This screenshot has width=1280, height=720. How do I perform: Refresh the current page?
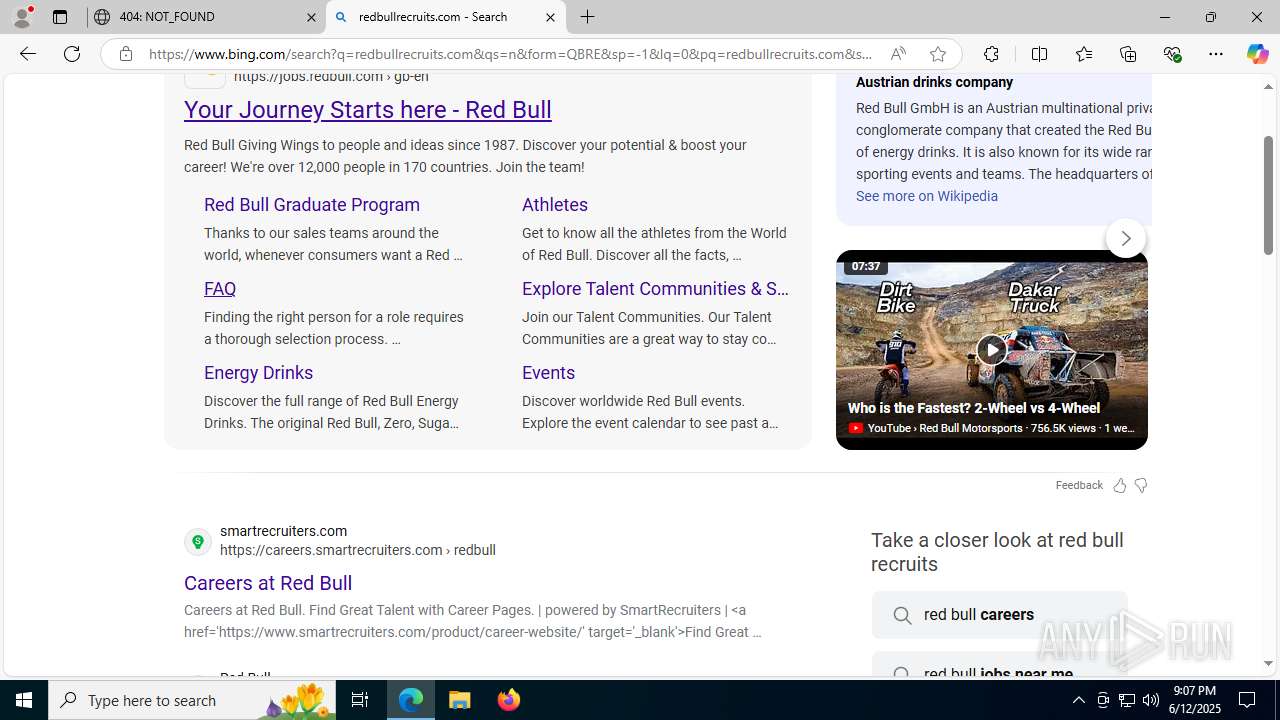point(72,54)
